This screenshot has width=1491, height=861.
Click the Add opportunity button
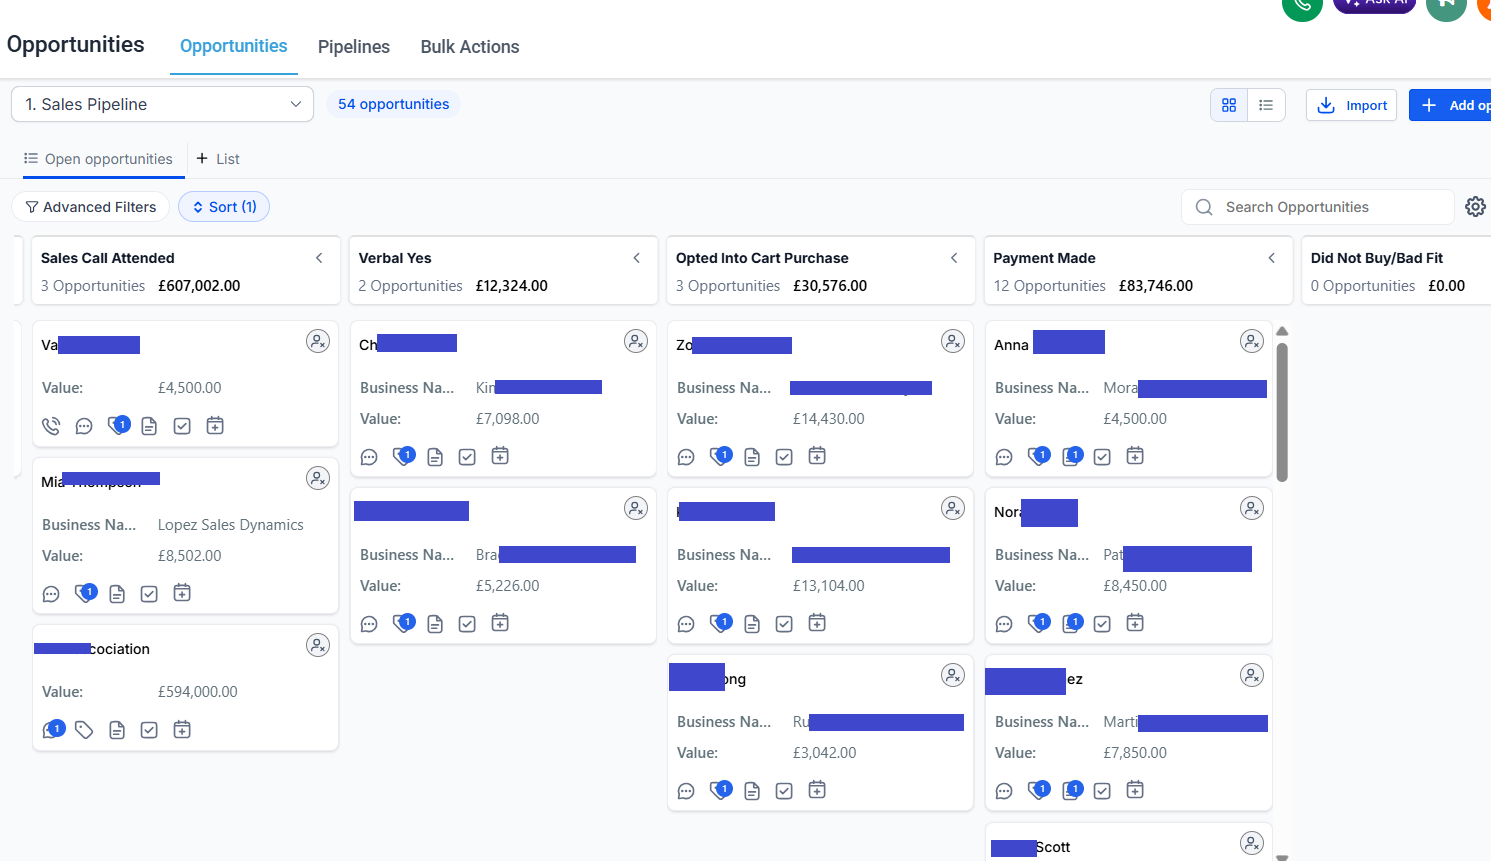click(1450, 105)
